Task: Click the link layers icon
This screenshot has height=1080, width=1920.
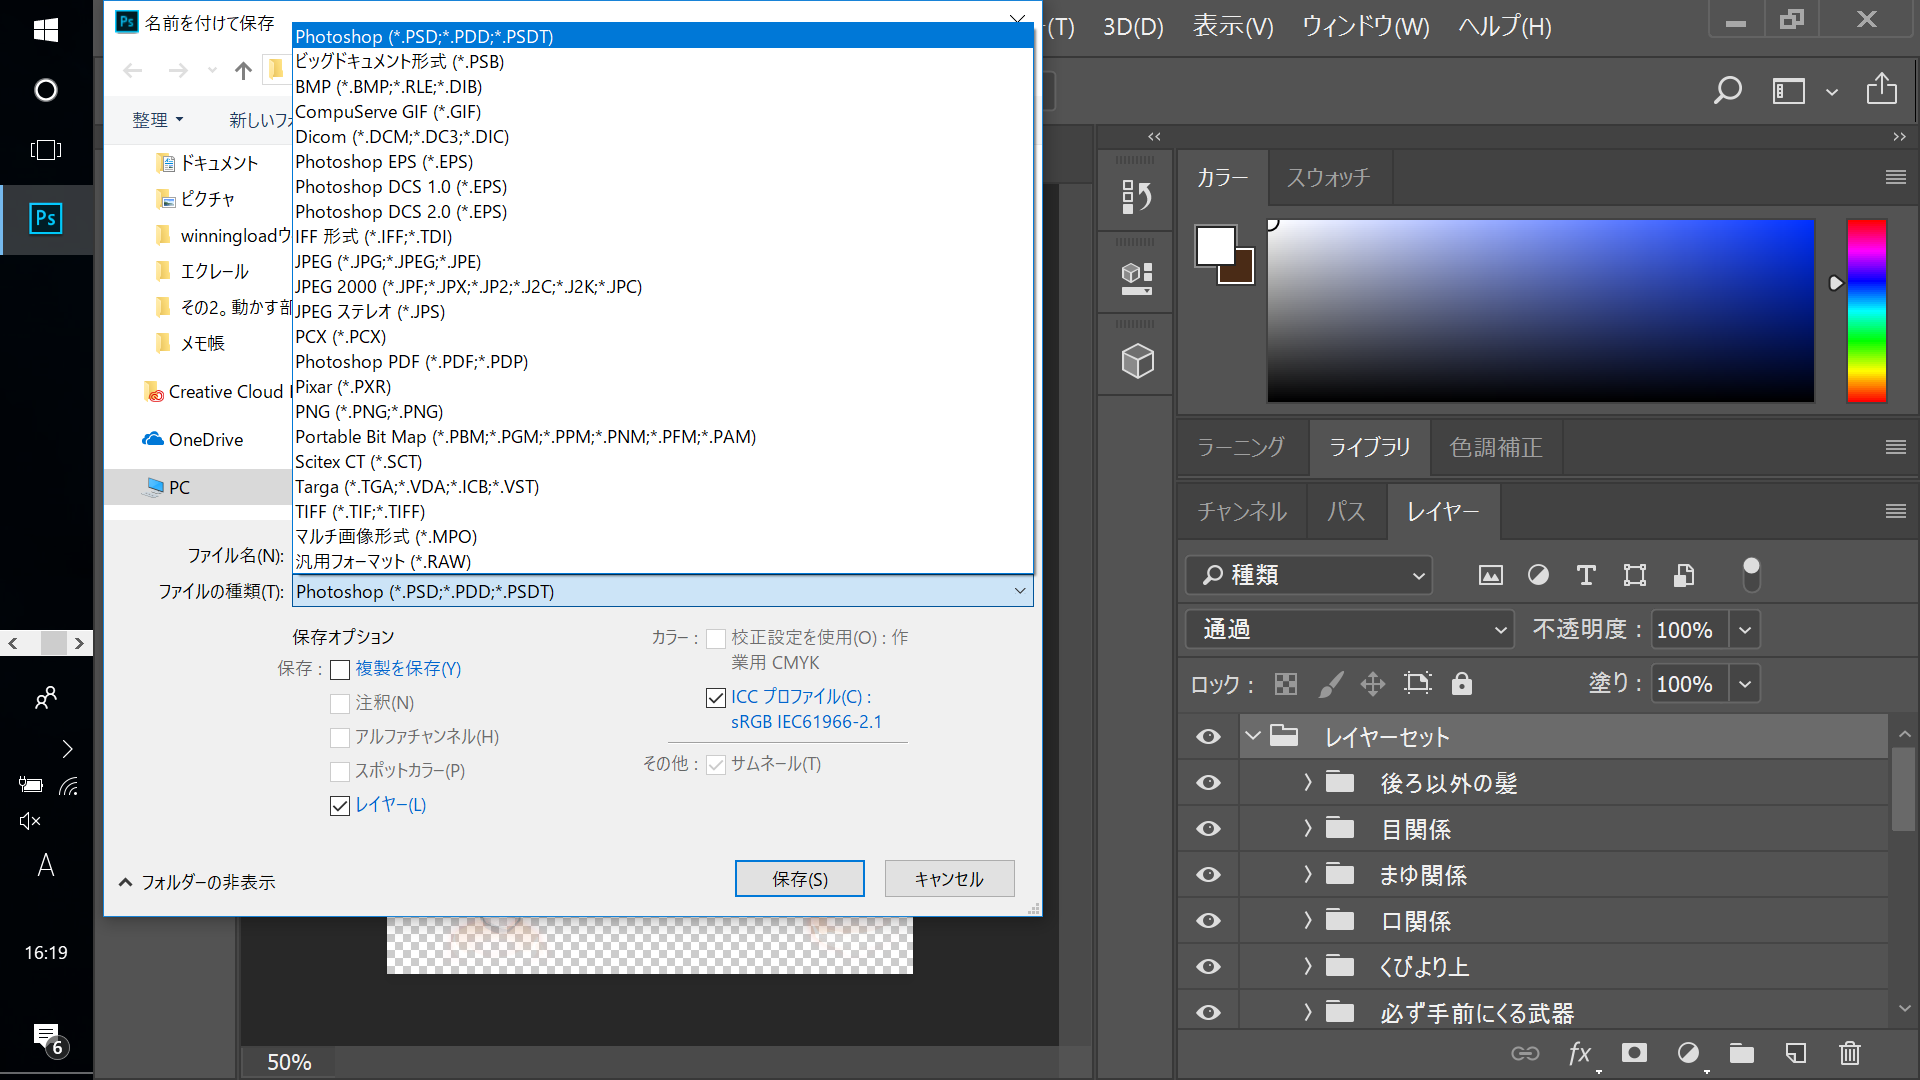Action: point(1525,1053)
